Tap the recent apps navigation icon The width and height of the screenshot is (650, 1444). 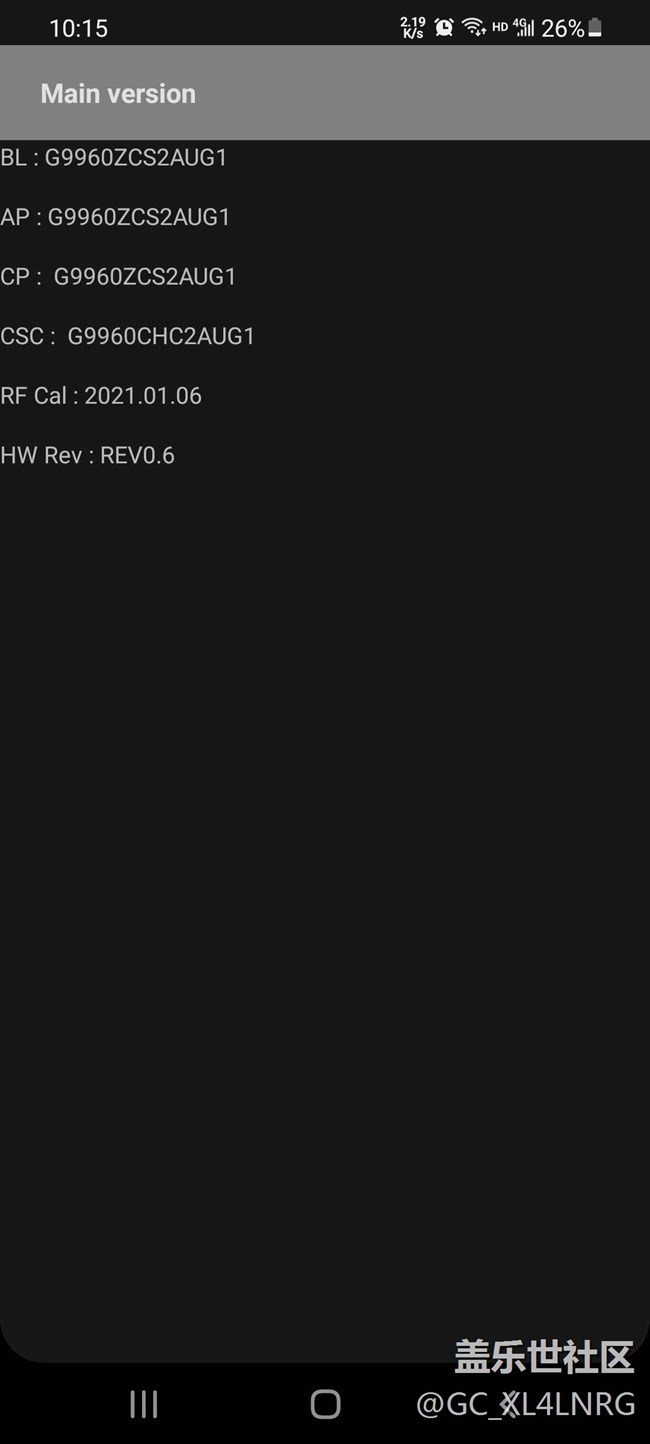[144, 1404]
